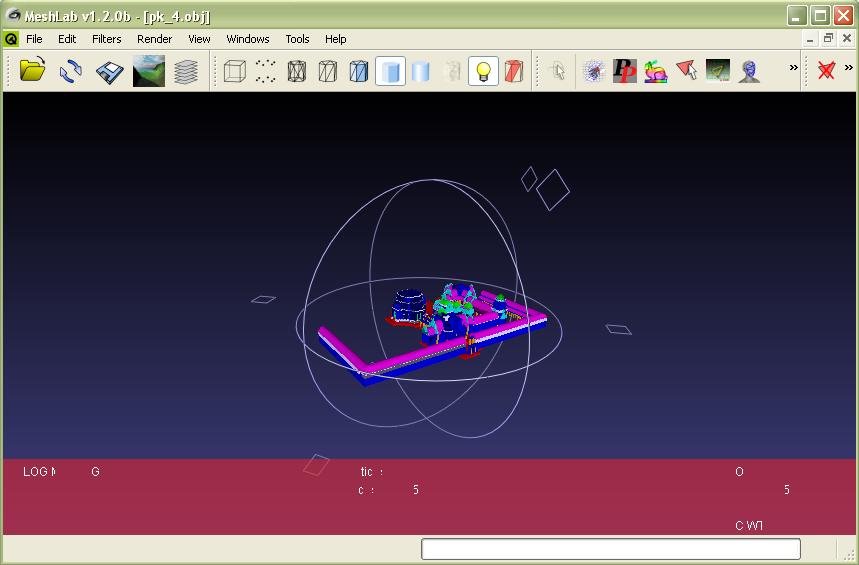Open the View menu
The height and width of the screenshot is (565, 859).
[199, 39]
